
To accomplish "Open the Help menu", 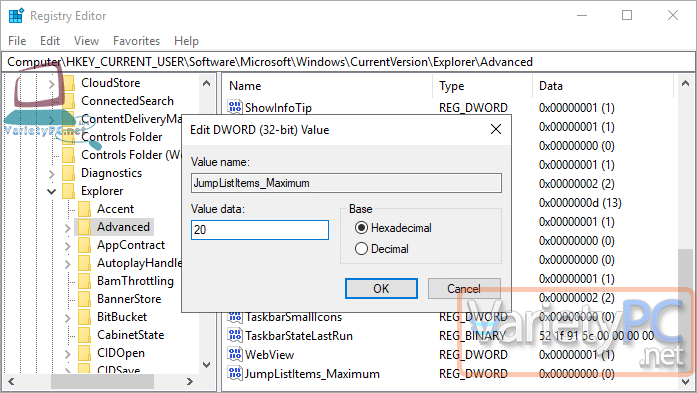I will [186, 41].
